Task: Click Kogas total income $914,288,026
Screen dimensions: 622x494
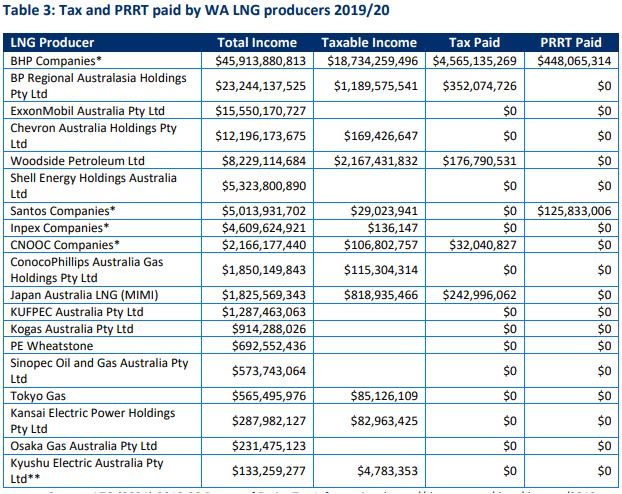Action: click(269, 329)
